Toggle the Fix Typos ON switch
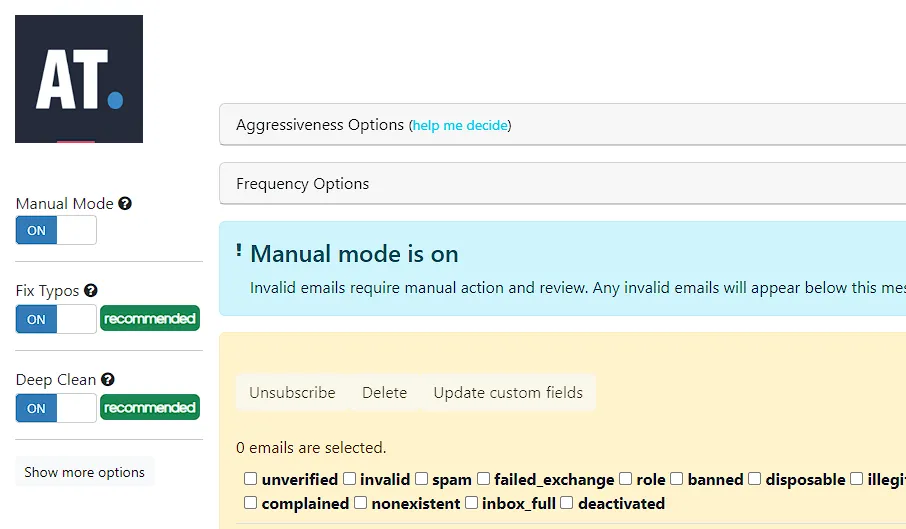906x529 pixels. (56, 319)
